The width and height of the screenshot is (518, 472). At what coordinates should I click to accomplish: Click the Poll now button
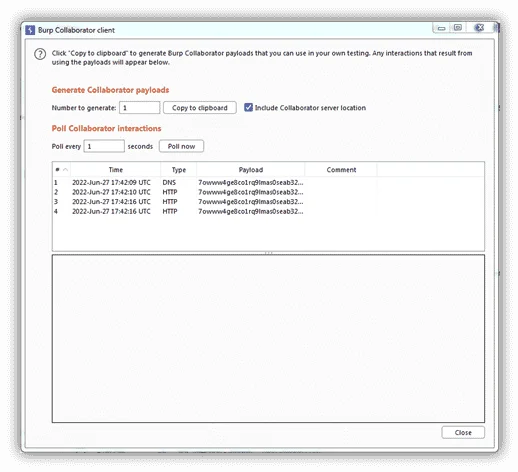[x=181, y=146]
